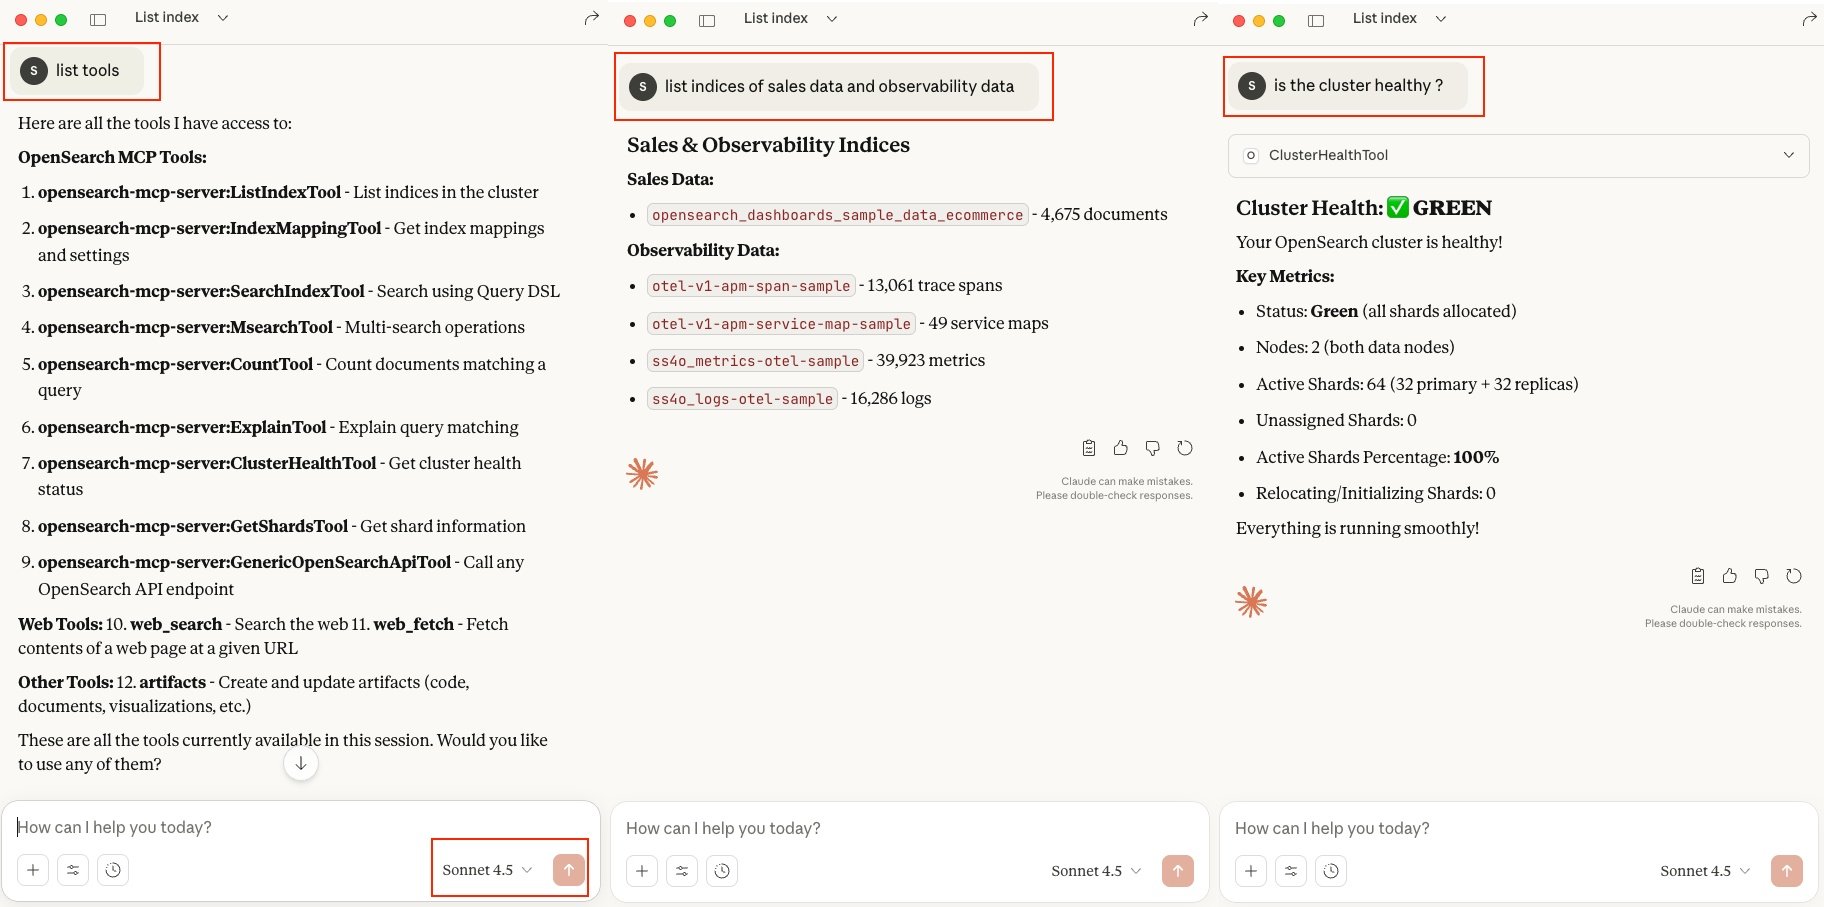1824x907 pixels.
Task: Click the share arrow icon in right window
Action: 1809,18
